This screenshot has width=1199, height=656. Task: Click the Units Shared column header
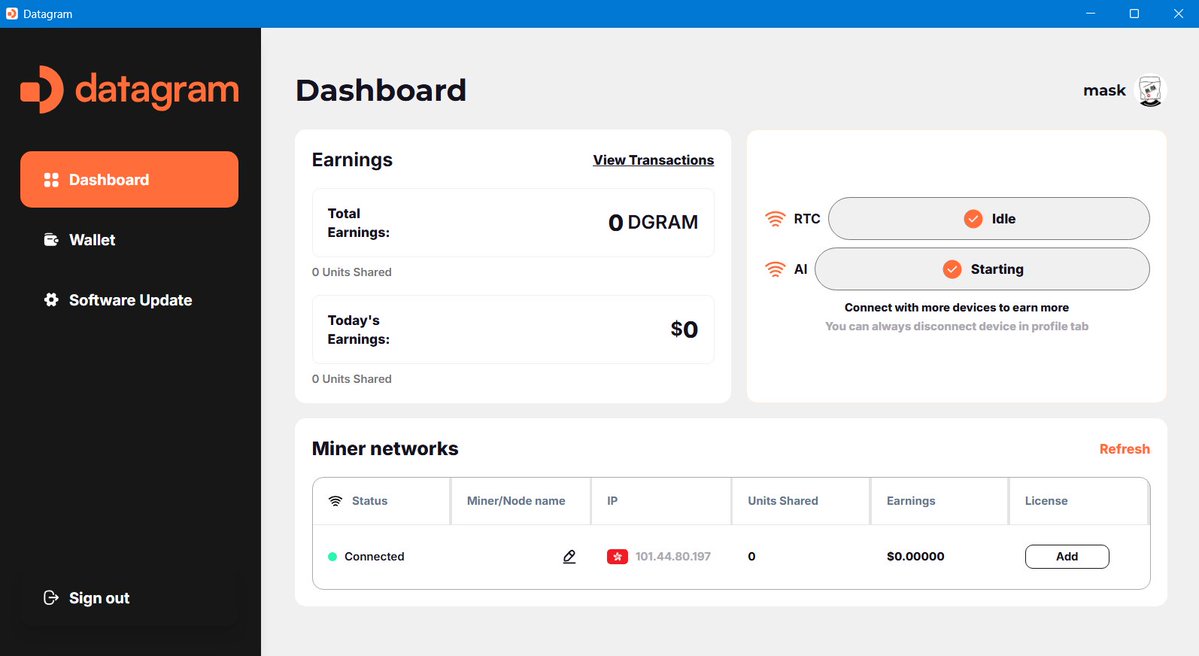pos(783,501)
